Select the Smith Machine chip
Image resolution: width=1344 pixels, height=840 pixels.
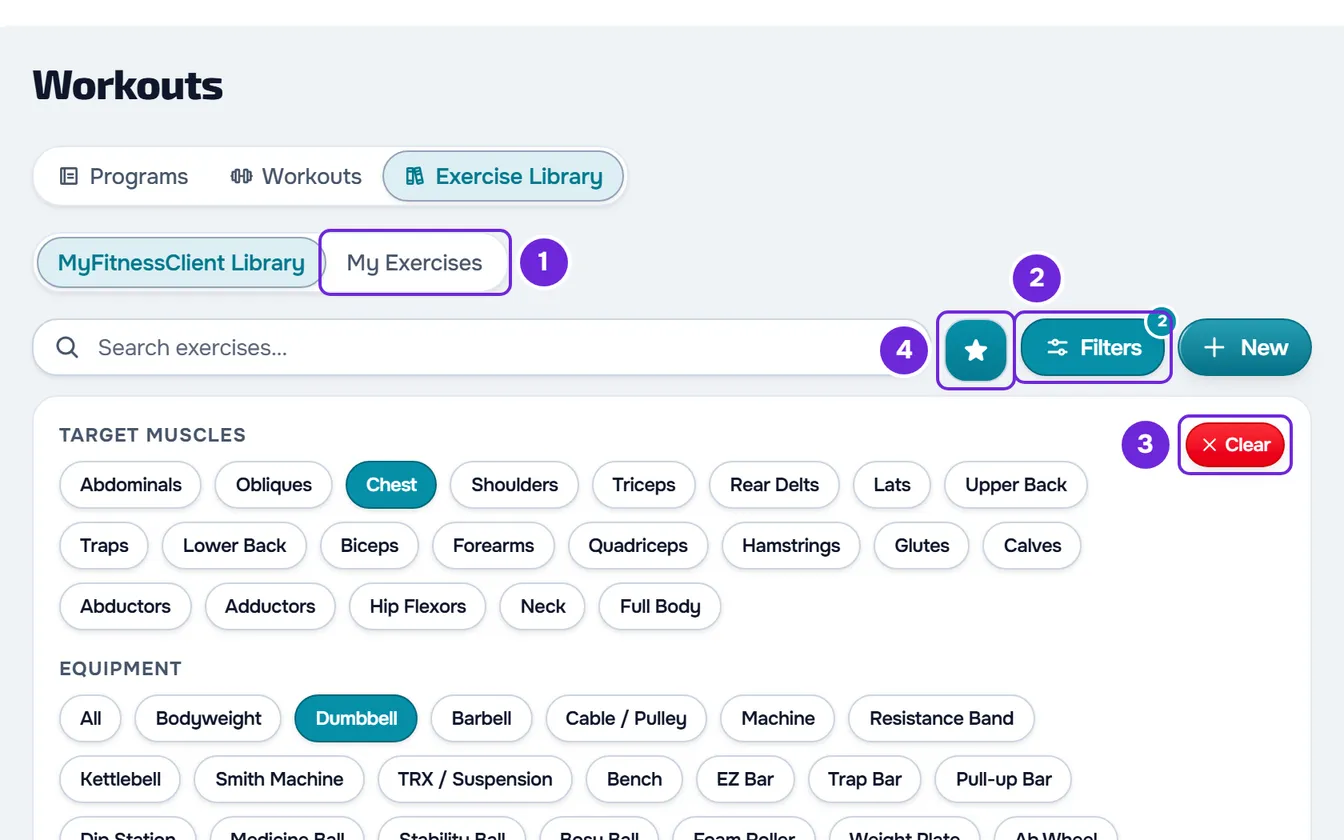click(x=279, y=780)
